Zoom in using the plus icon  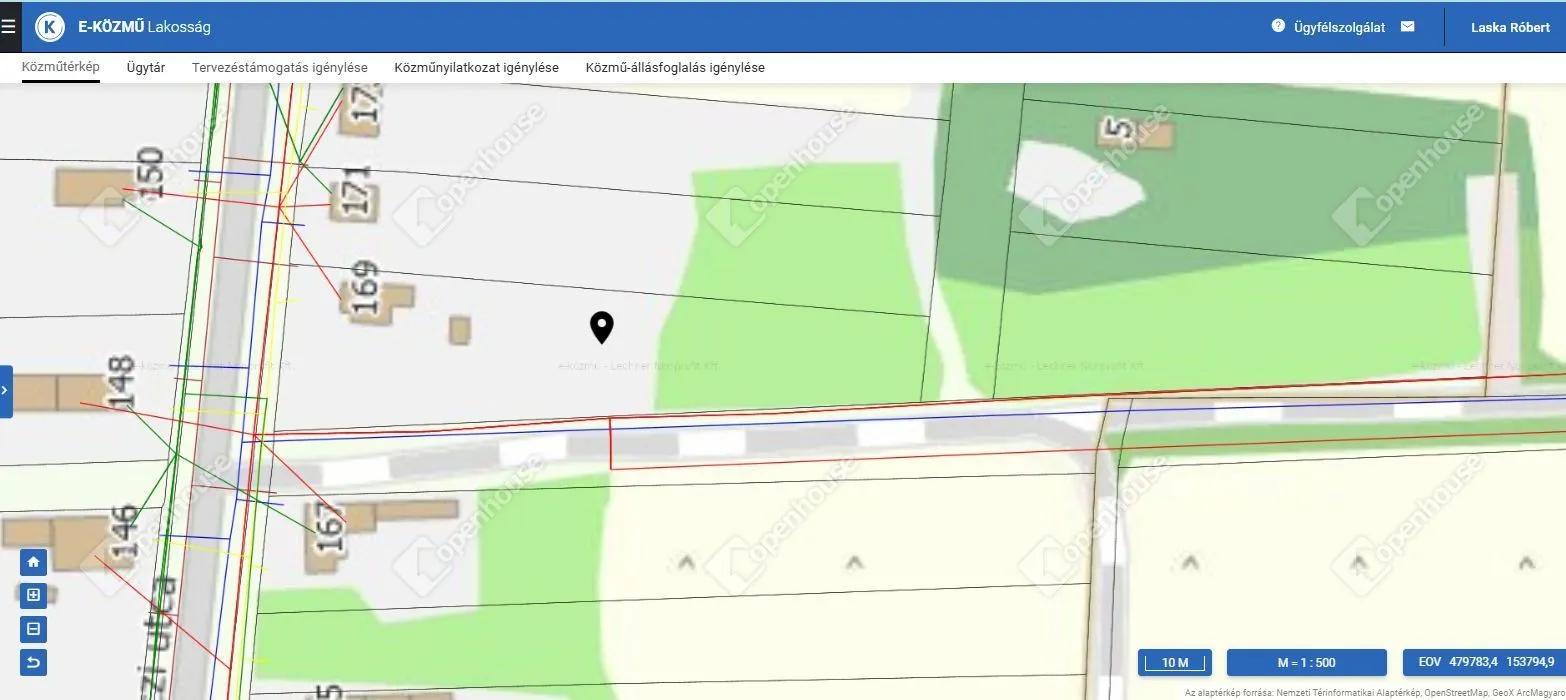pos(33,596)
